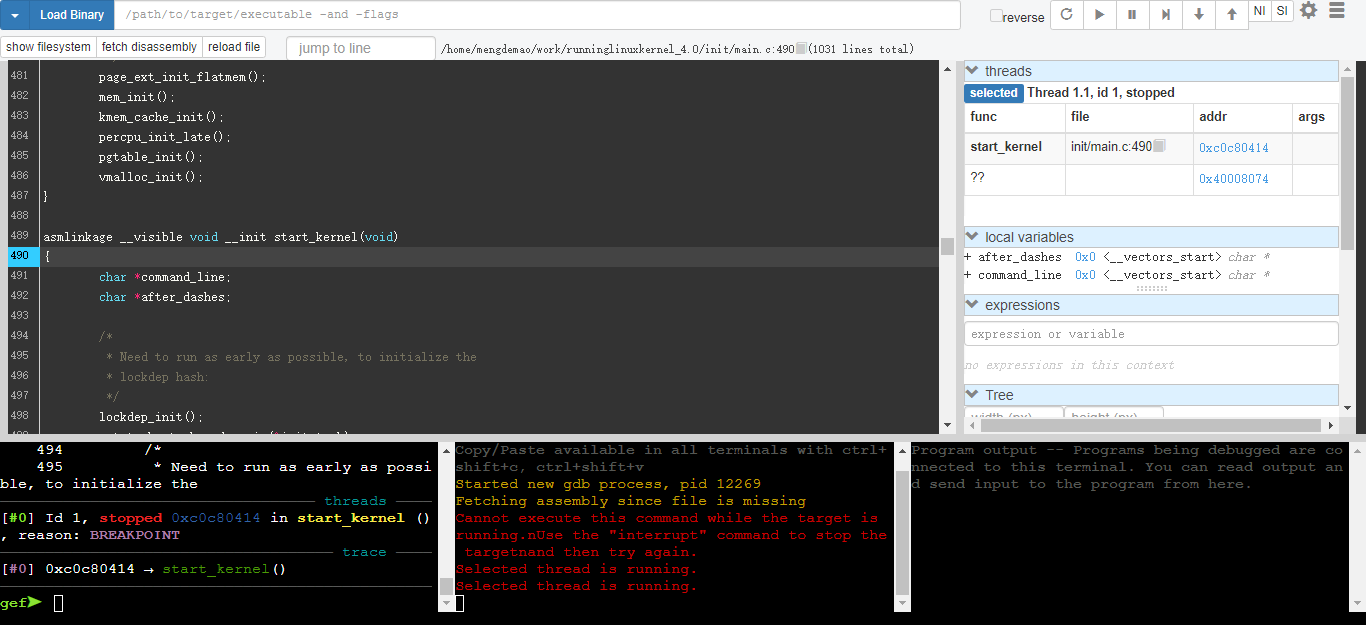Collapse the local variables section
Screen dimensions: 1366x625
click(x=972, y=237)
